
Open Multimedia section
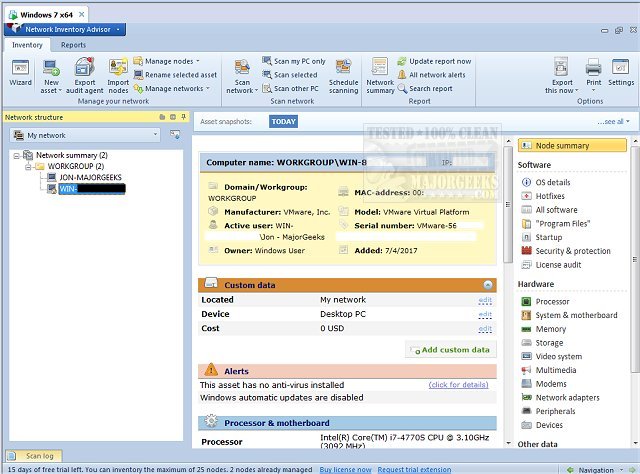[x=549, y=370]
